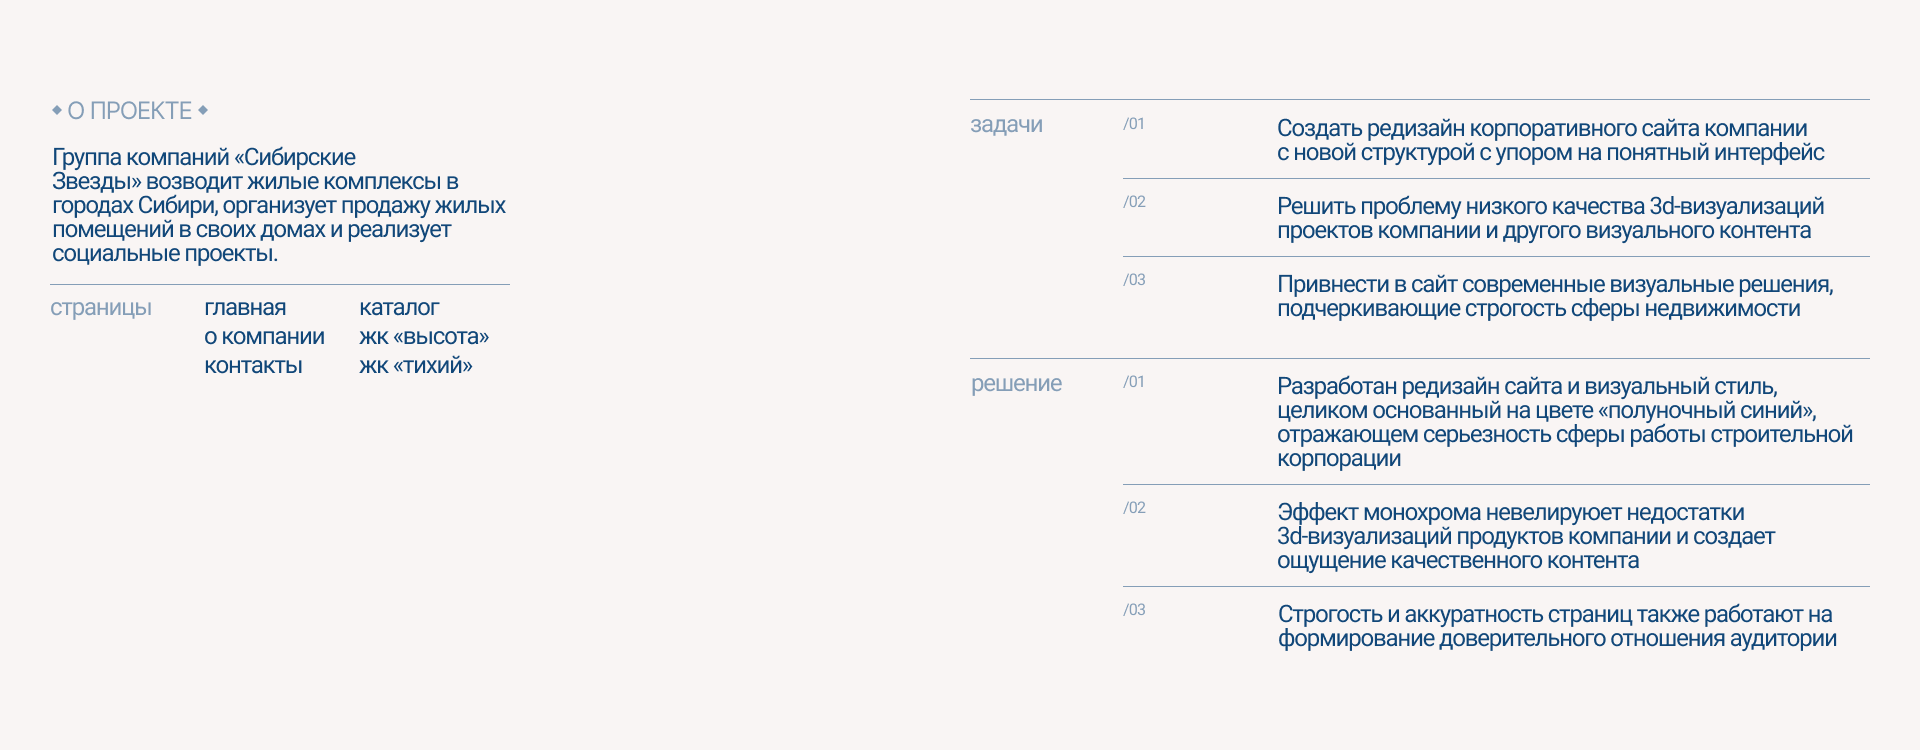This screenshot has height=750, width=1920.
Task: Click the task about современные визуальные решения
Action: point(1555,297)
